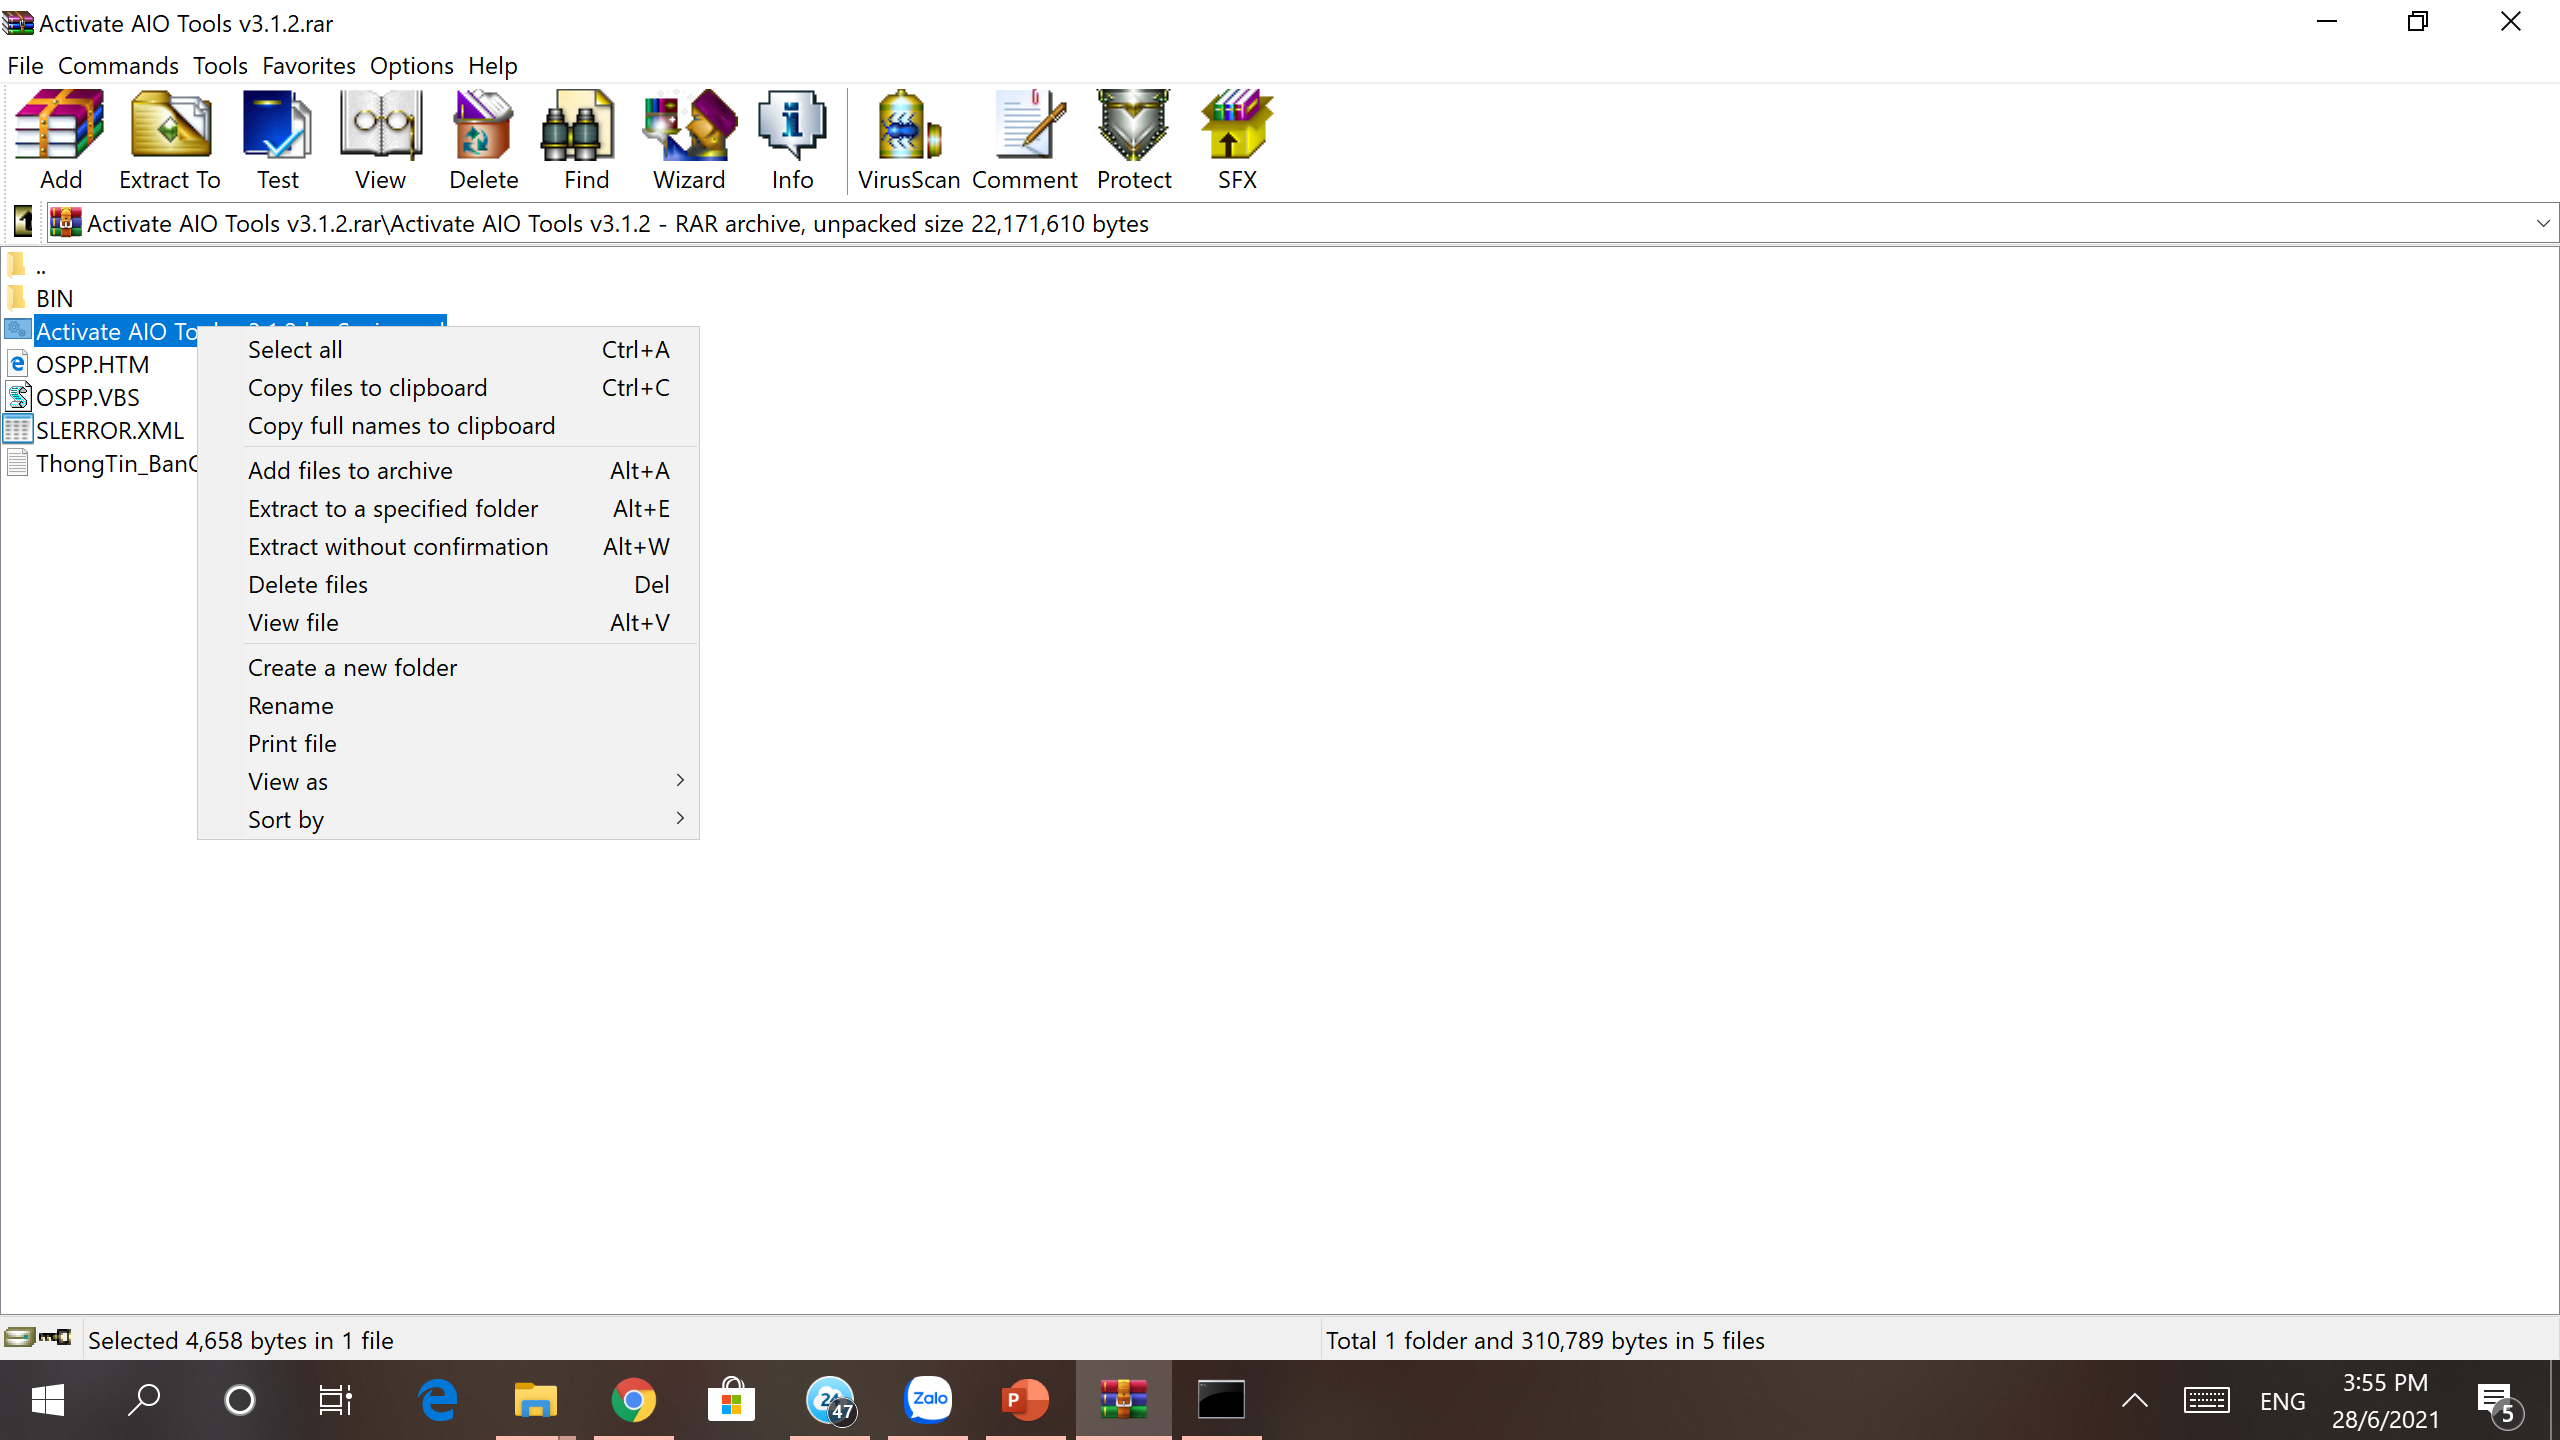
Task: Open the Comment editor icon
Action: (x=1025, y=140)
